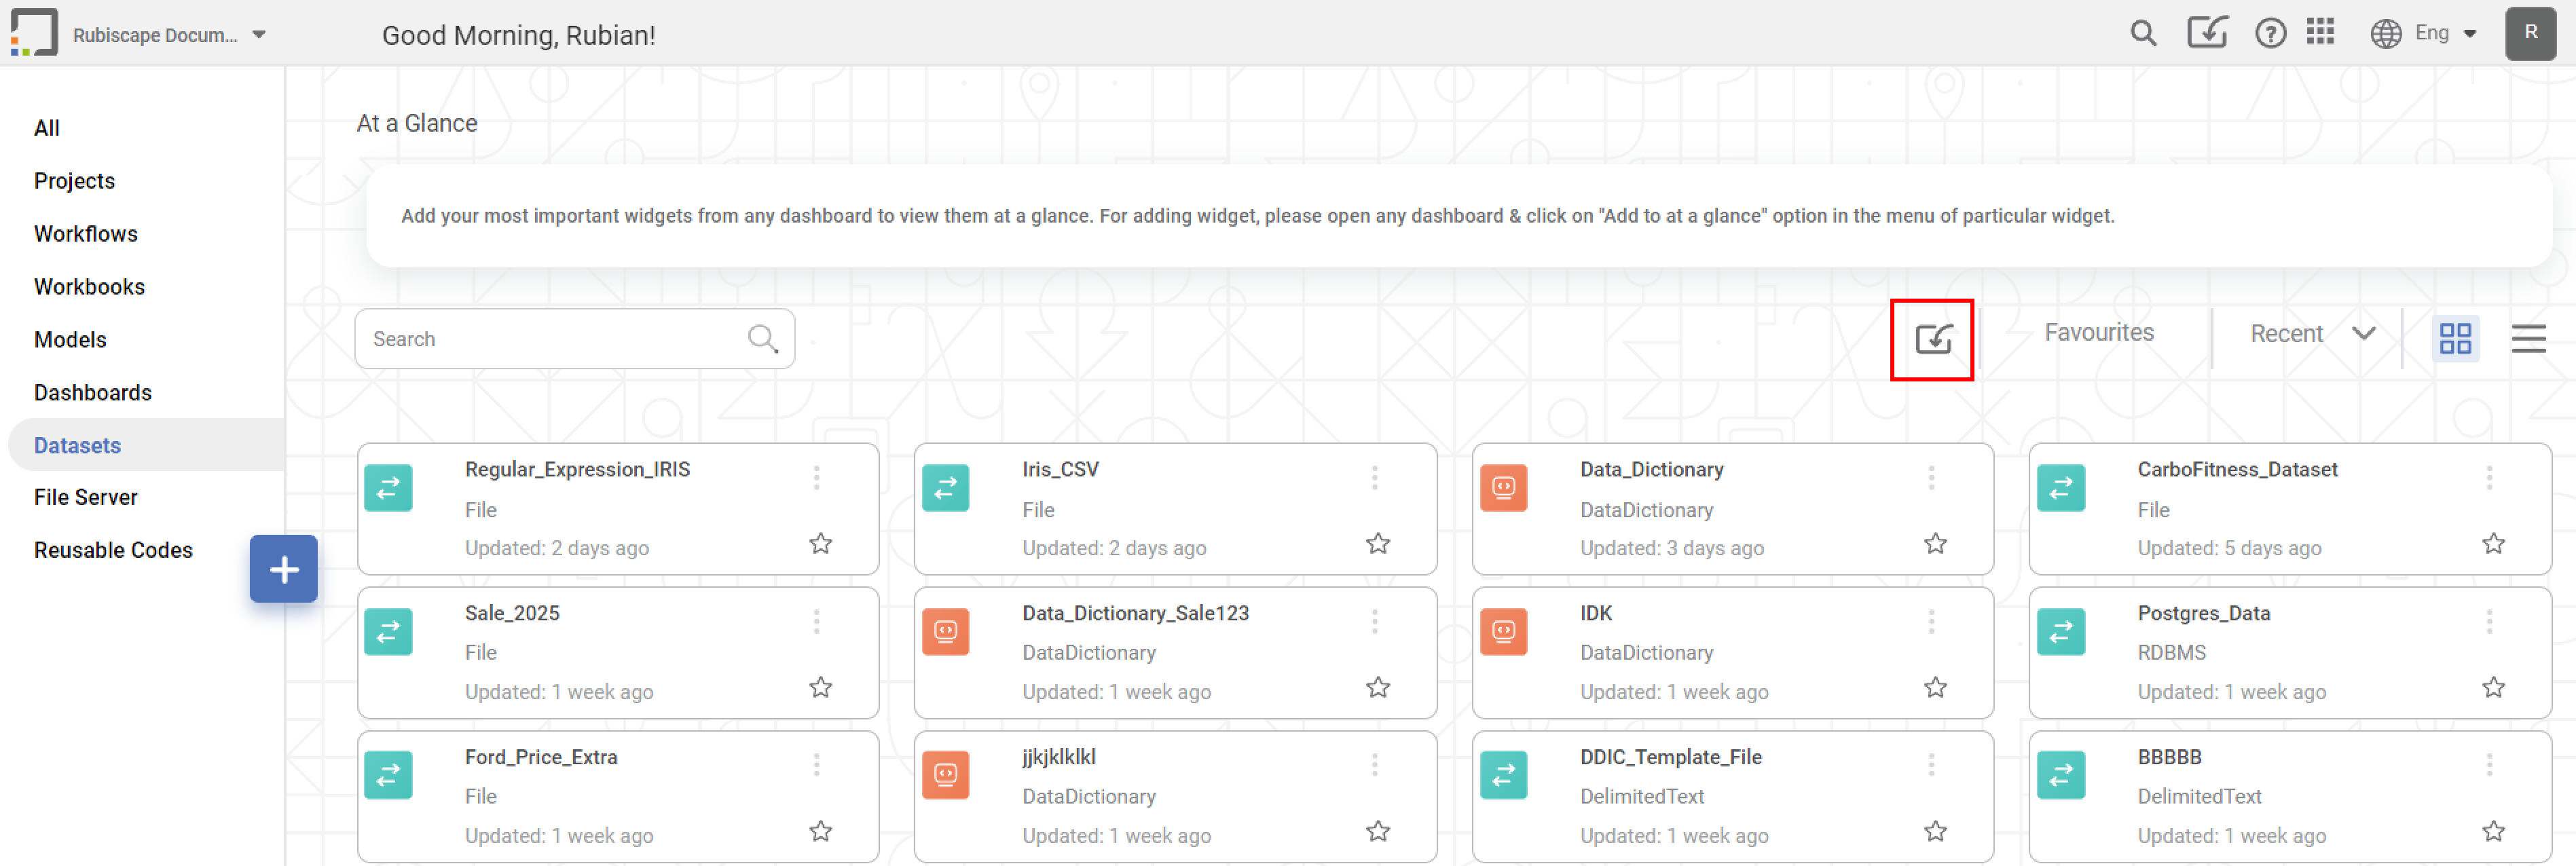Switch to the Datasets sidebar section
The width and height of the screenshot is (2576, 866).
(x=77, y=445)
